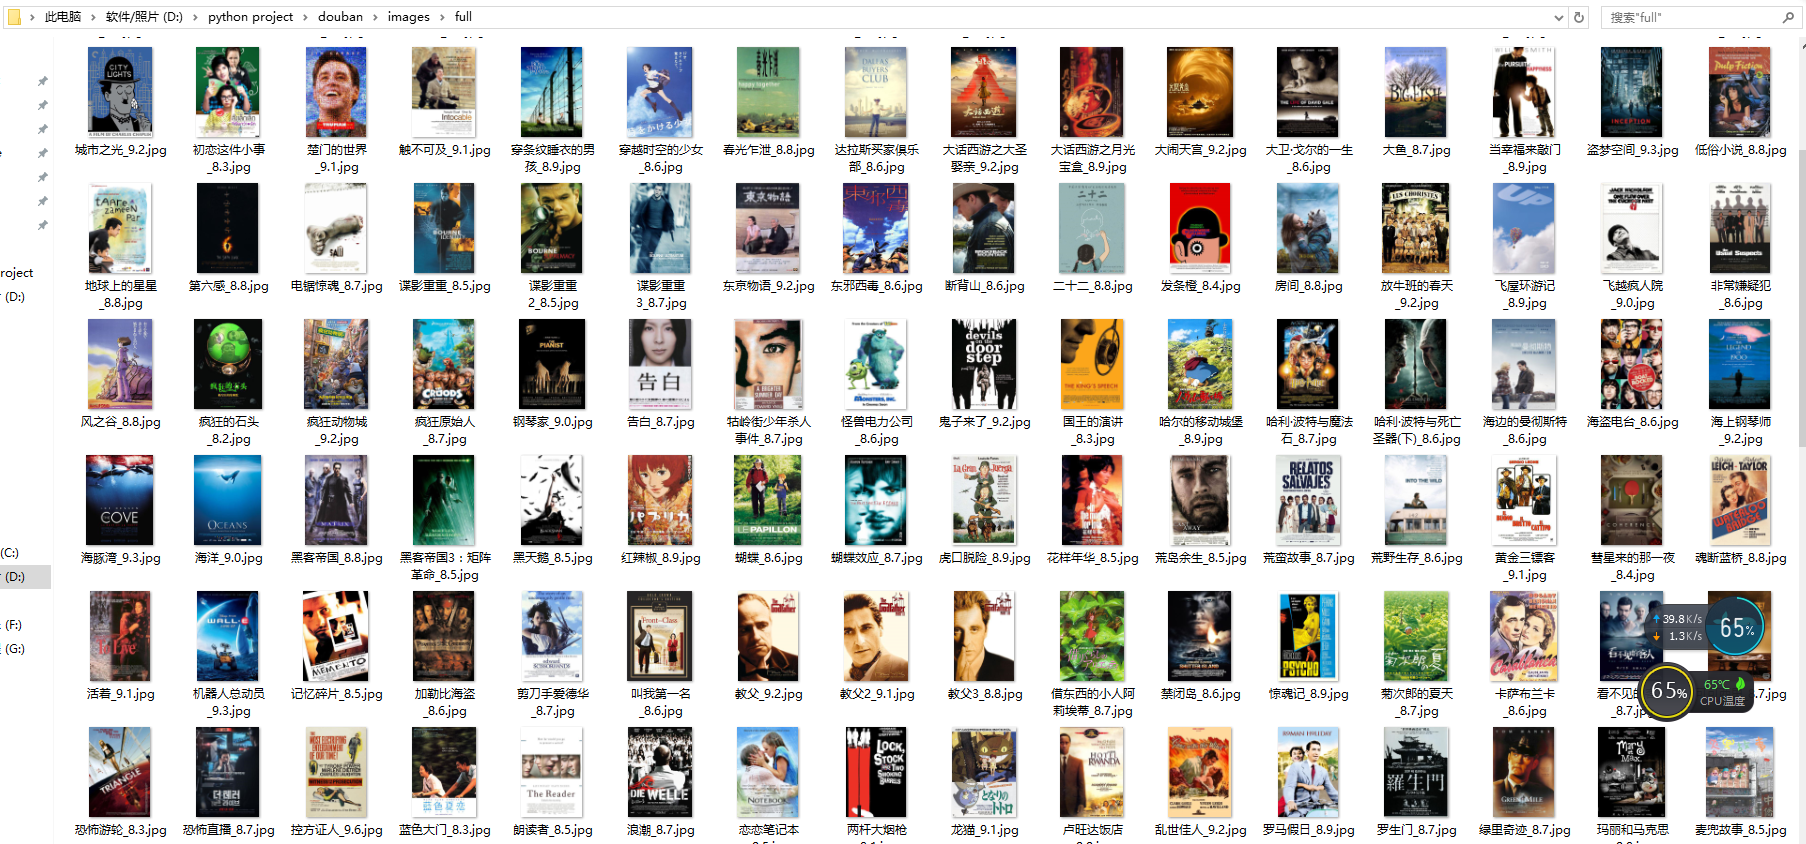Select (C:) drive in navigation pane
Viewport: 1806px width, 844px height.
tap(10, 553)
